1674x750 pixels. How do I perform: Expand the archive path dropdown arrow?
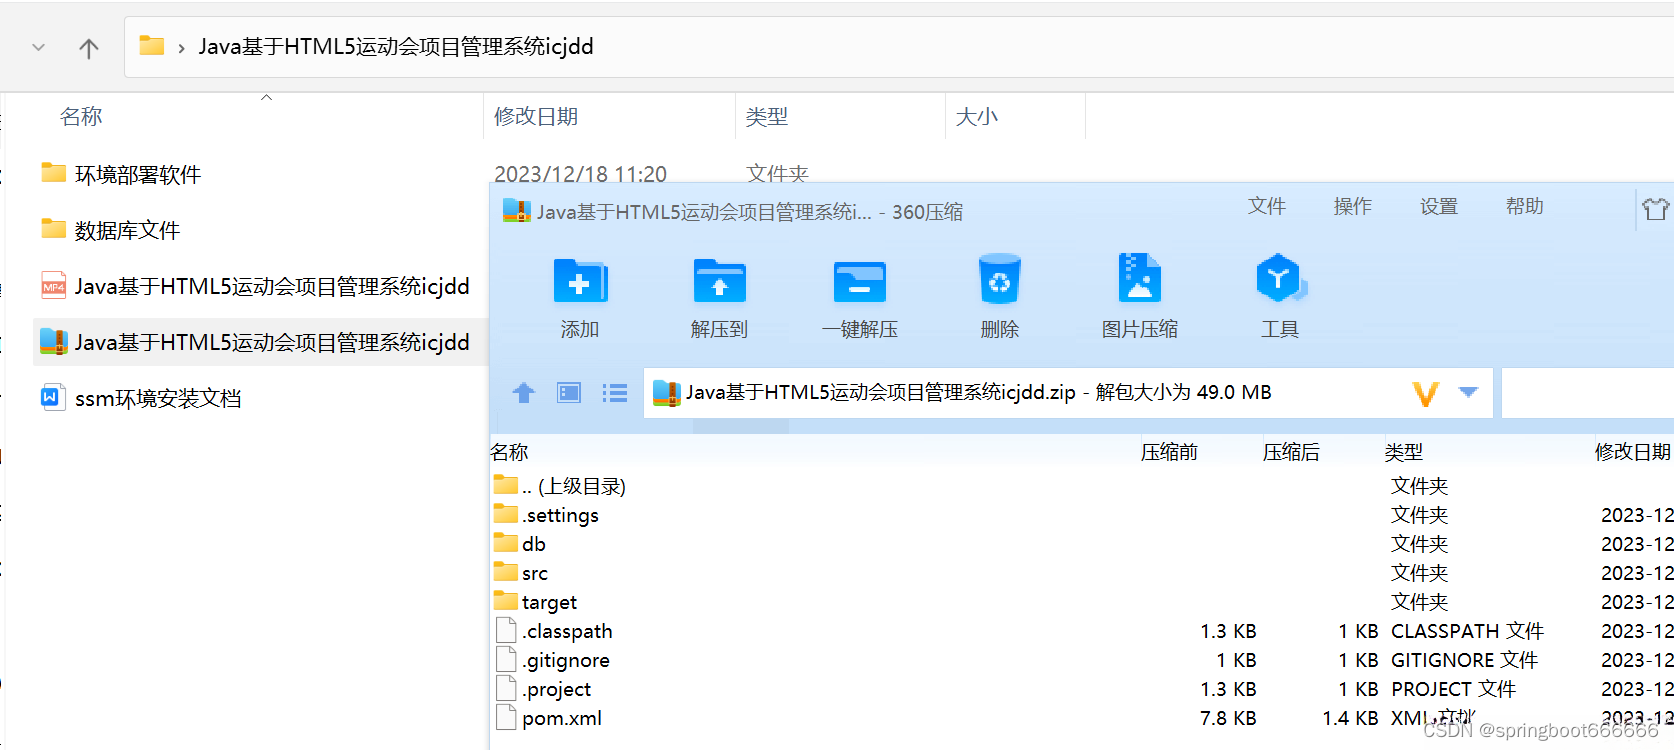tap(1468, 392)
